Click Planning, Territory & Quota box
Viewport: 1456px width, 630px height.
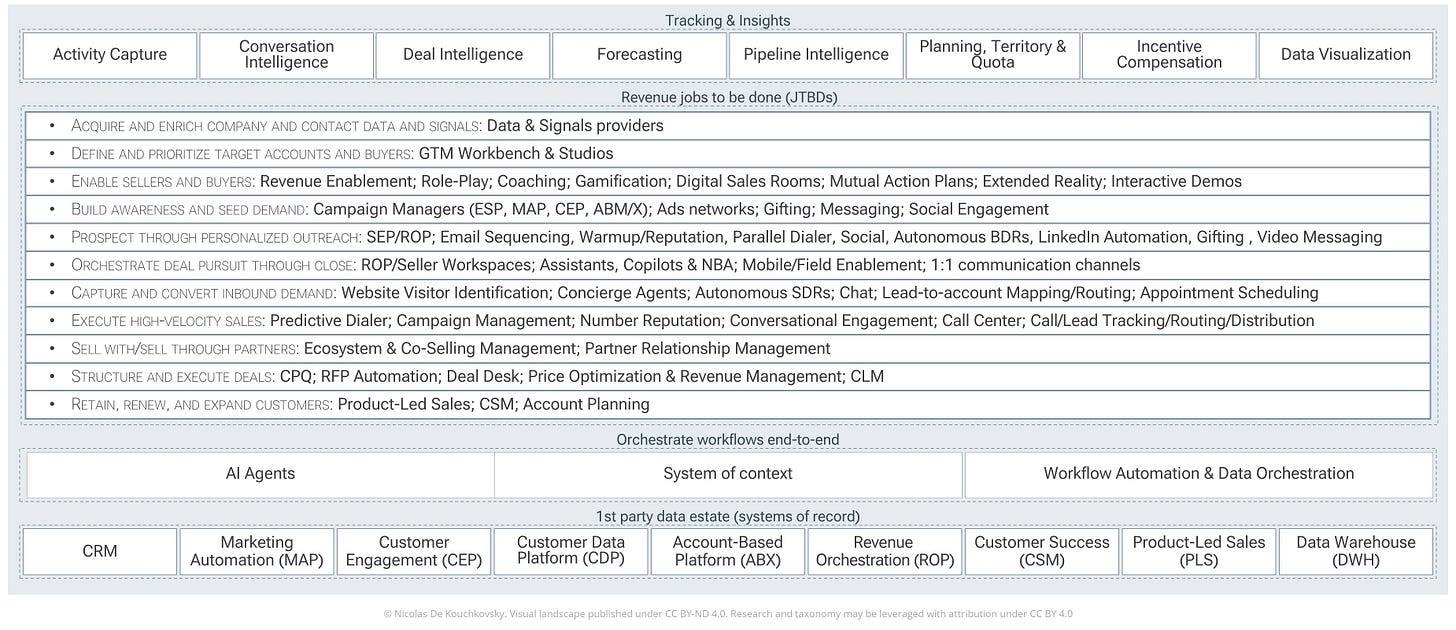coord(992,55)
